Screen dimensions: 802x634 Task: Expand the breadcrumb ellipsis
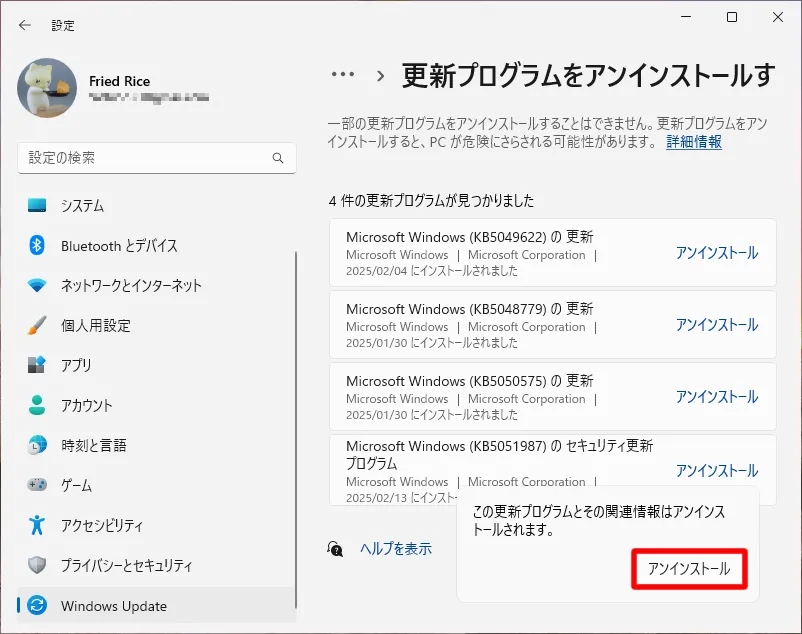(x=343, y=75)
